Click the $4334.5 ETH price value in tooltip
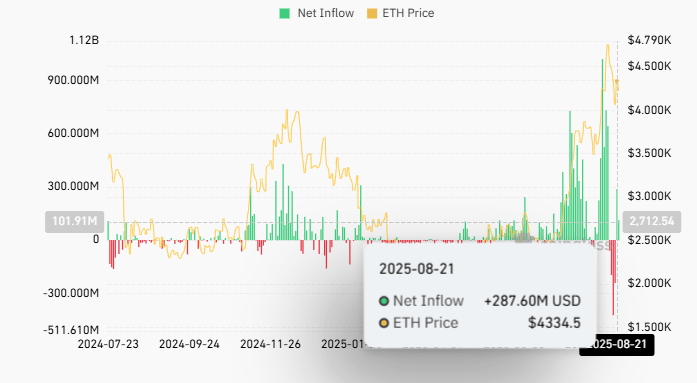697x383 pixels. pos(554,323)
